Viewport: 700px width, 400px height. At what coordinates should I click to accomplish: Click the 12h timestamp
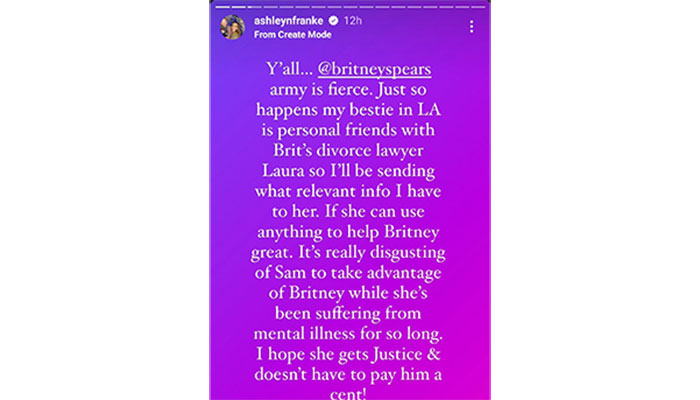click(353, 21)
